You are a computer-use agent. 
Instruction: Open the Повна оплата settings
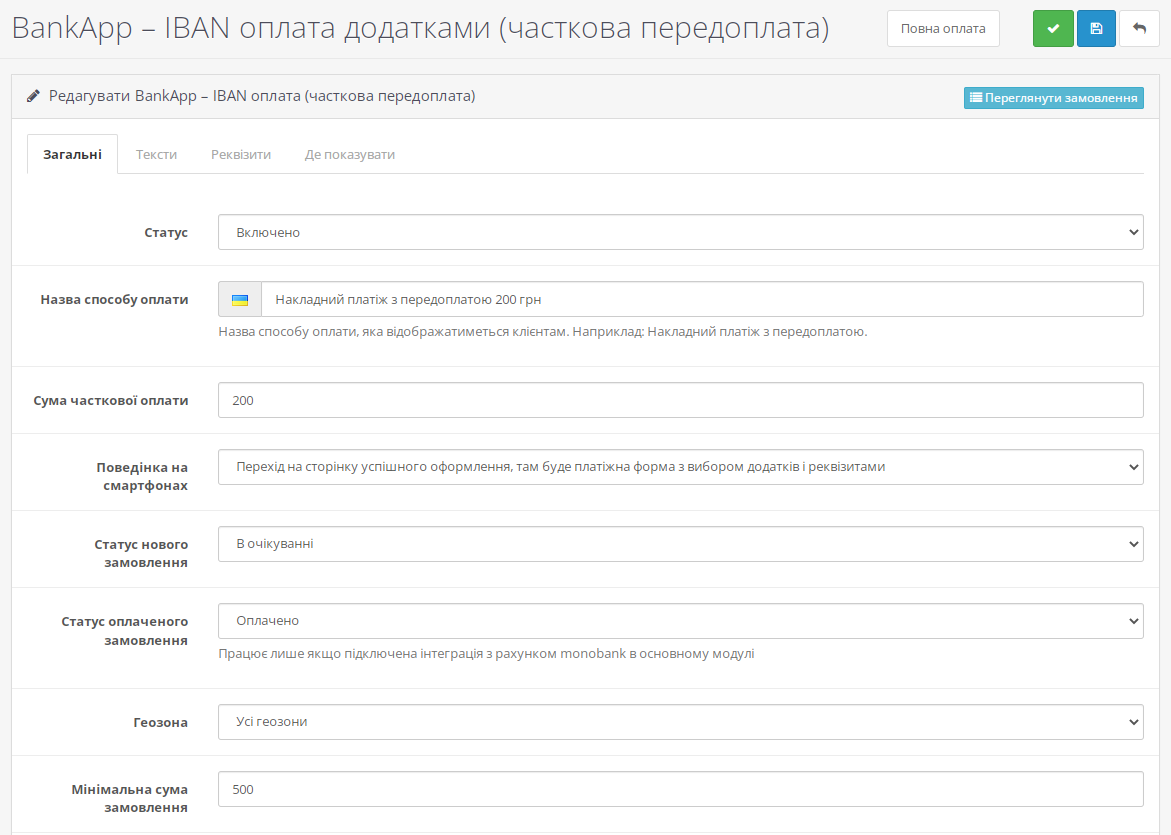[x=943, y=29]
